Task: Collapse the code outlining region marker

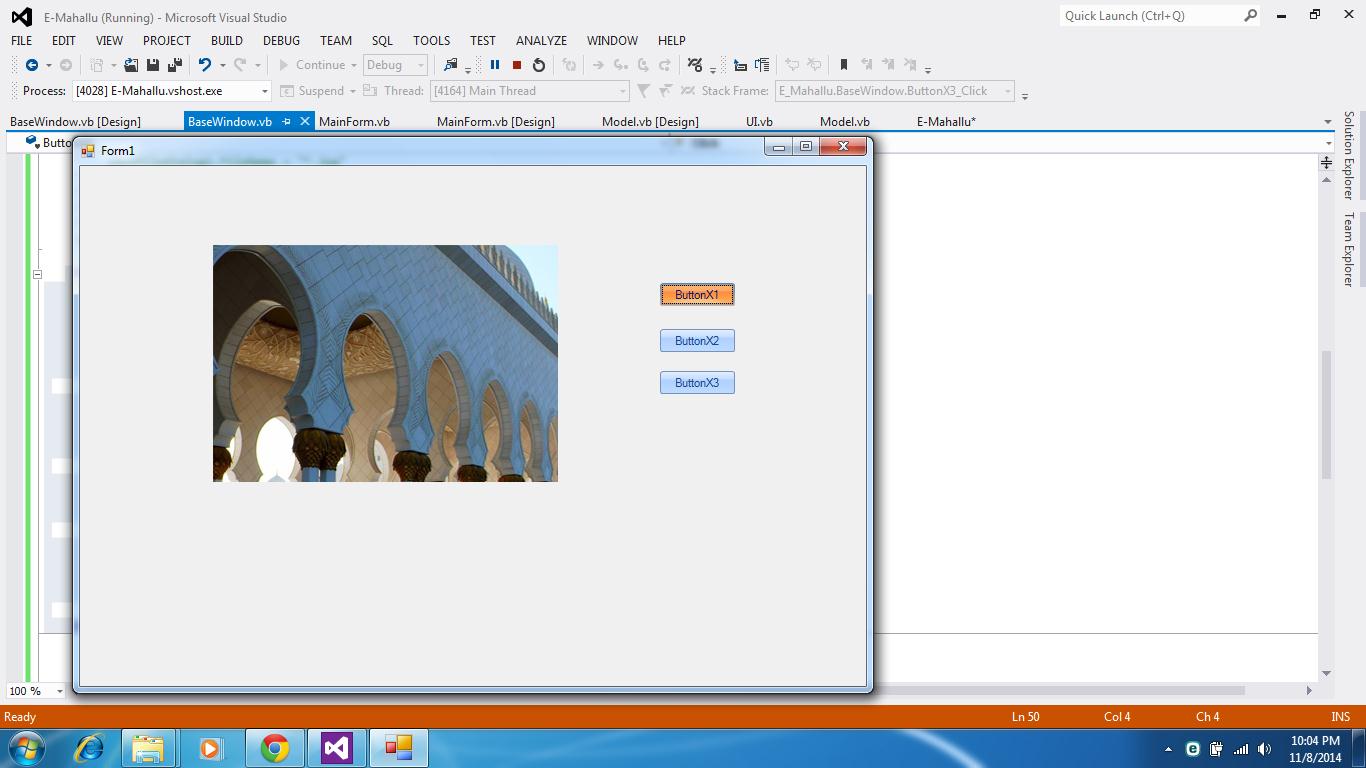Action: (x=37, y=274)
